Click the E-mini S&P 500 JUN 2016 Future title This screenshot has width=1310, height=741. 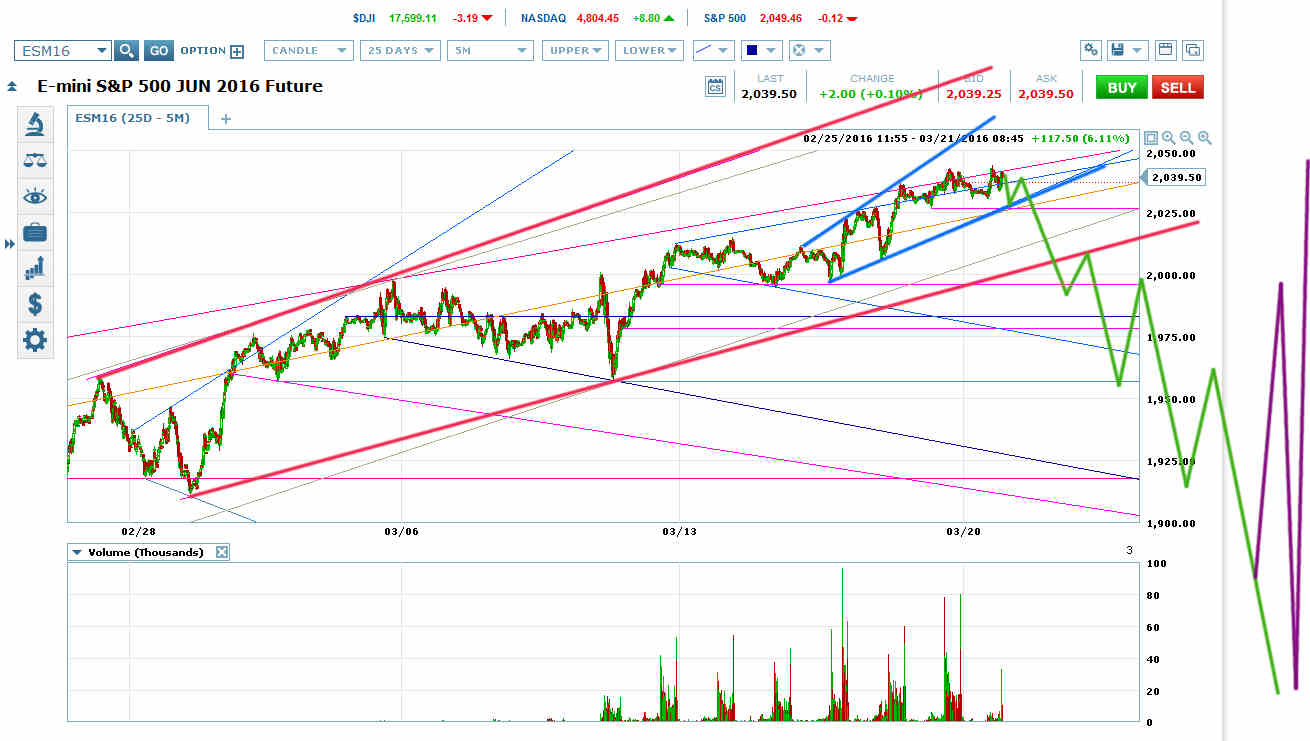[180, 86]
